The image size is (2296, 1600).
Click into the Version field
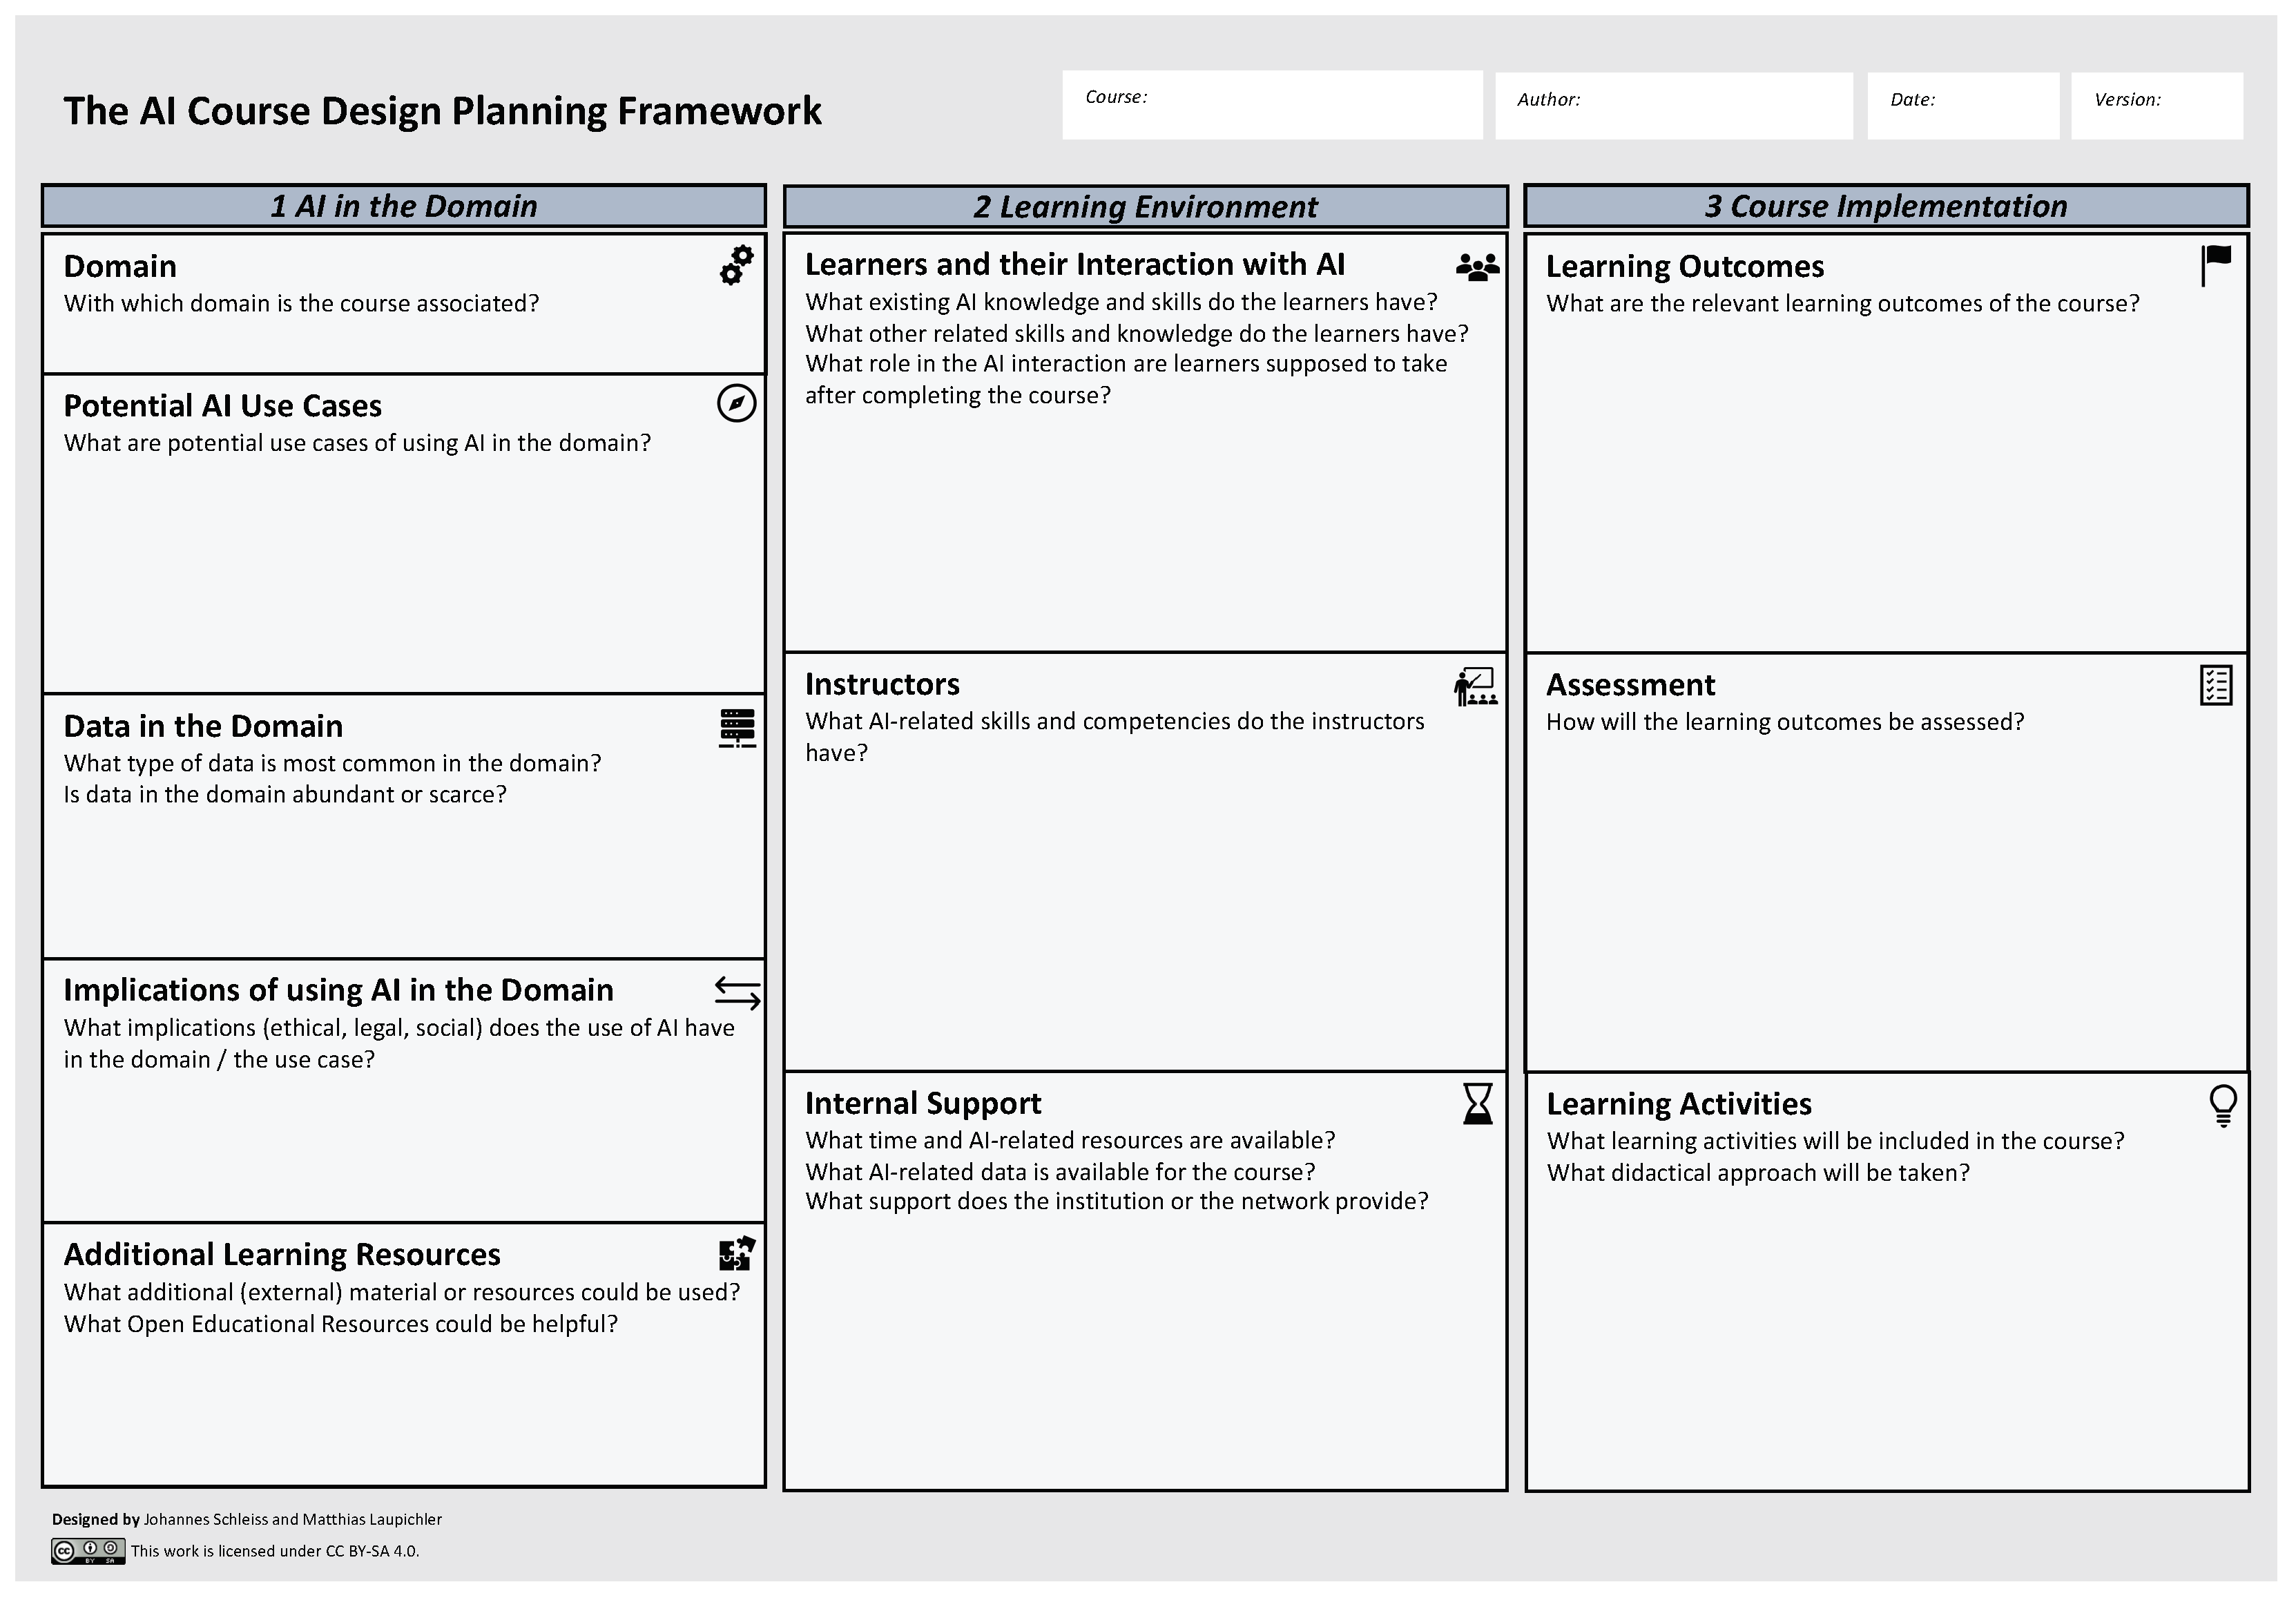click(2156, 106)
